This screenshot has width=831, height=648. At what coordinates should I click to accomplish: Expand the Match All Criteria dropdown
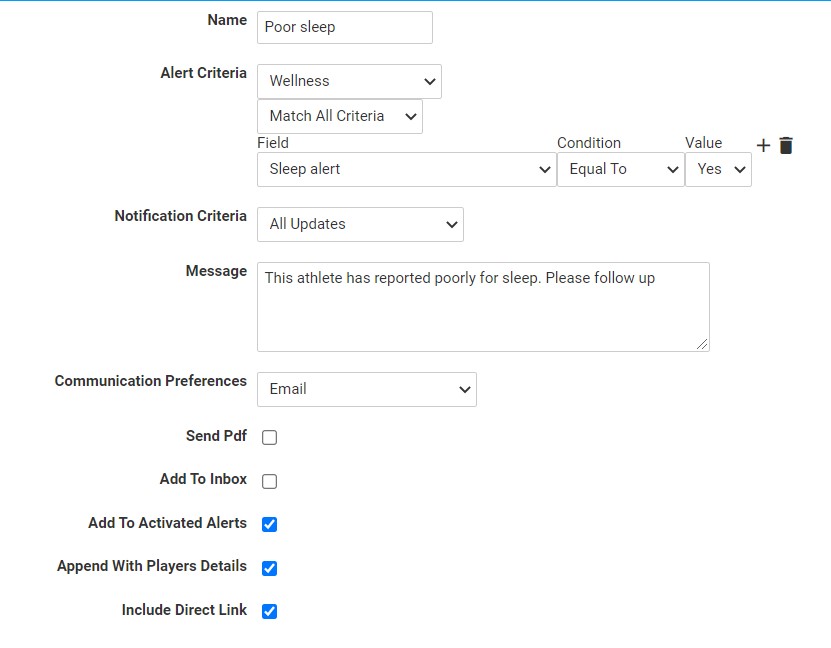pos(340,116)
